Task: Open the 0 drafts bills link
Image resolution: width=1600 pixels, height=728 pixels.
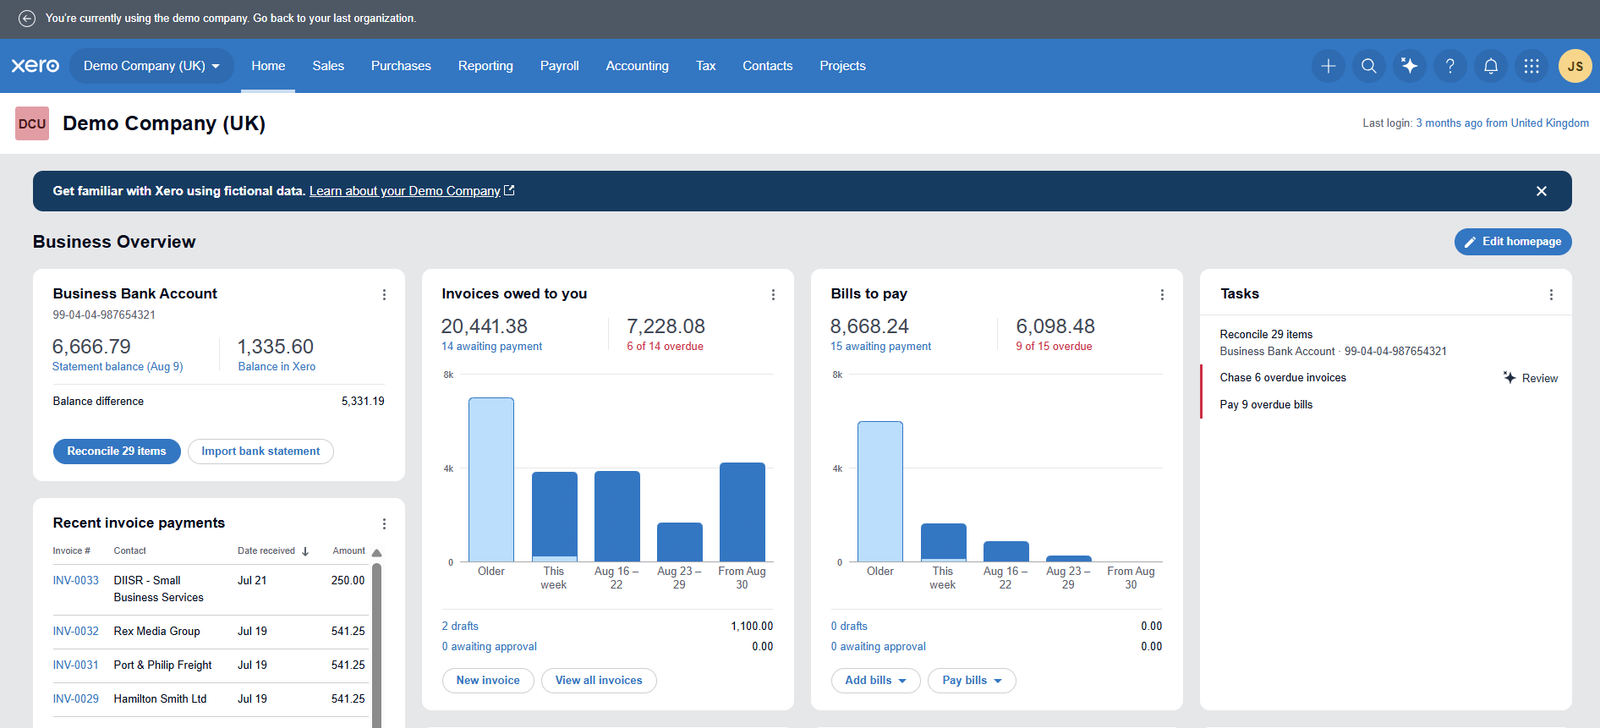Action: 849,627
